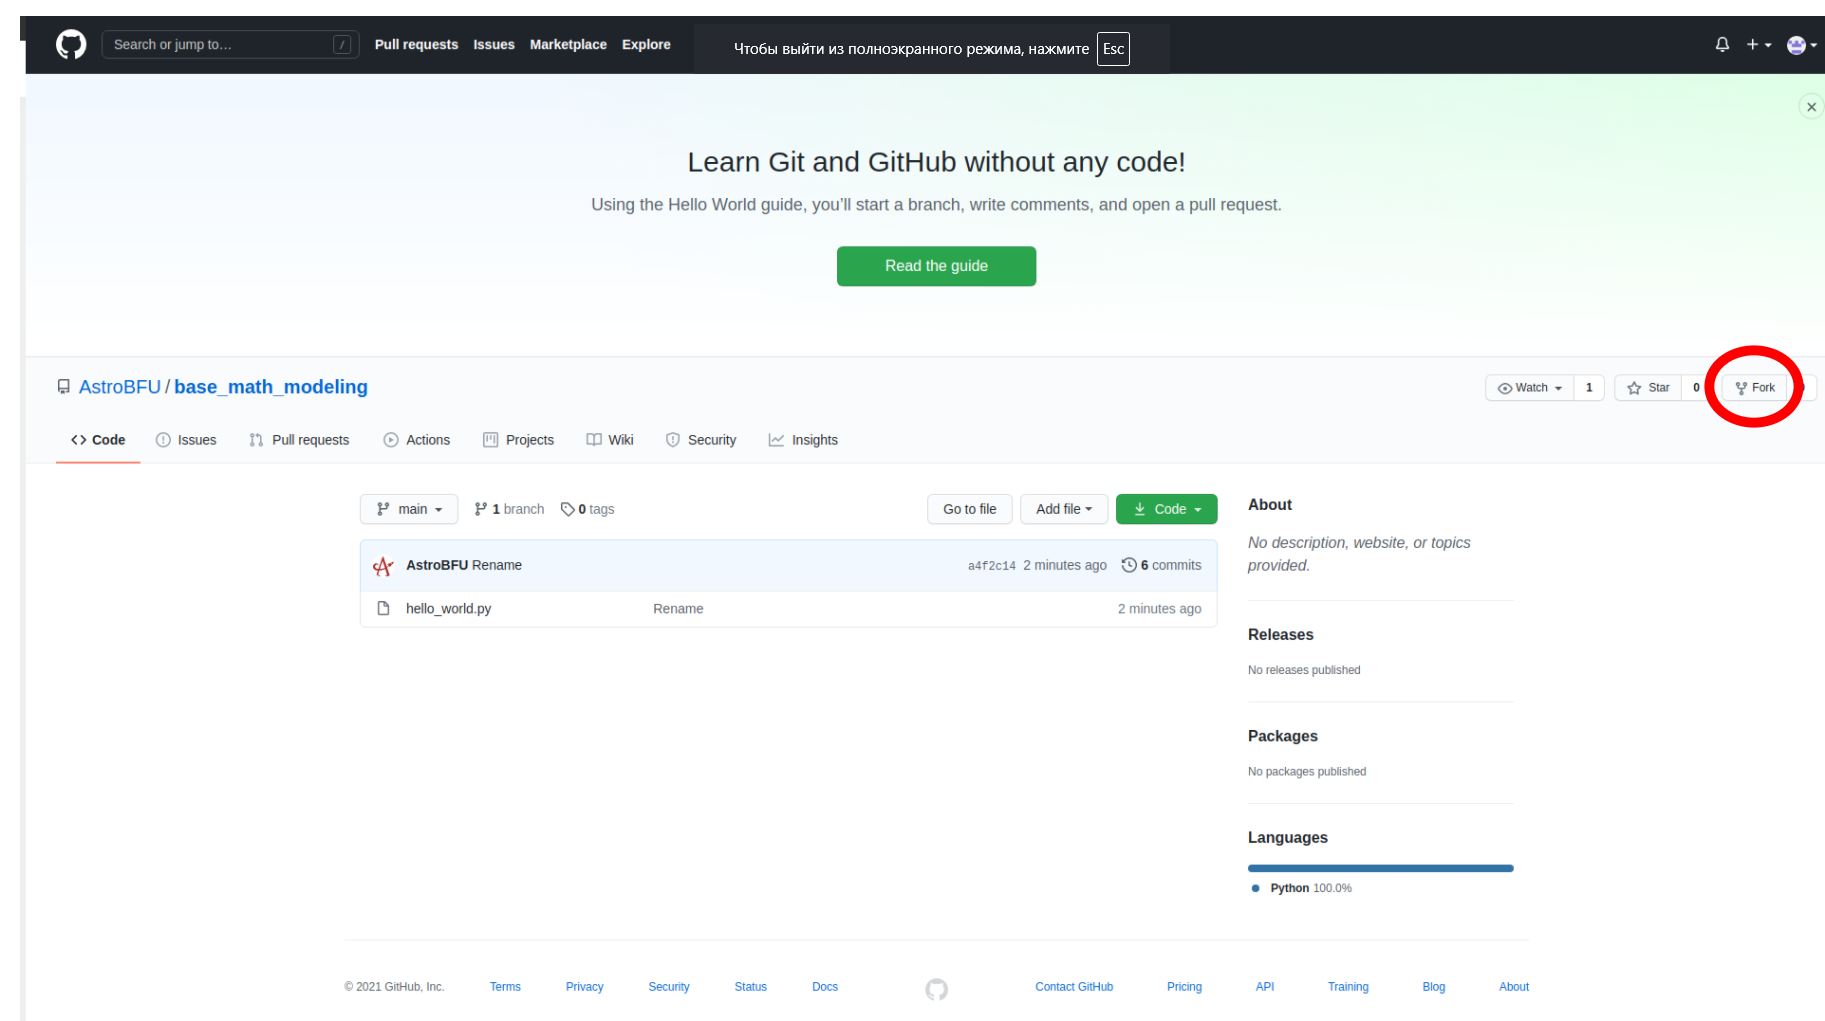Click the file icon beside hello_world.py

point(383,608)
